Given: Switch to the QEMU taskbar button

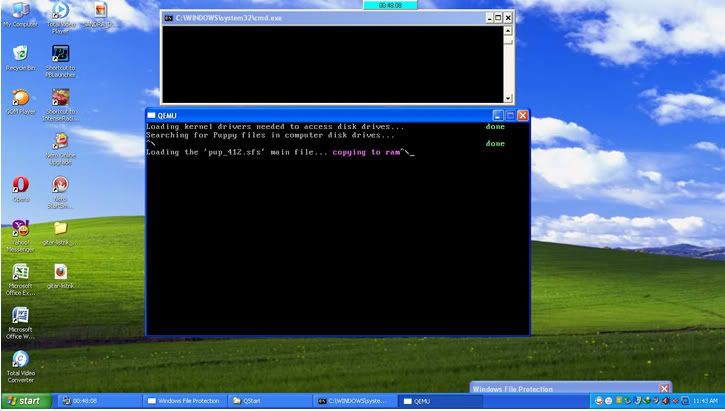Looking at the screenshot, I should tap(441, 401).
